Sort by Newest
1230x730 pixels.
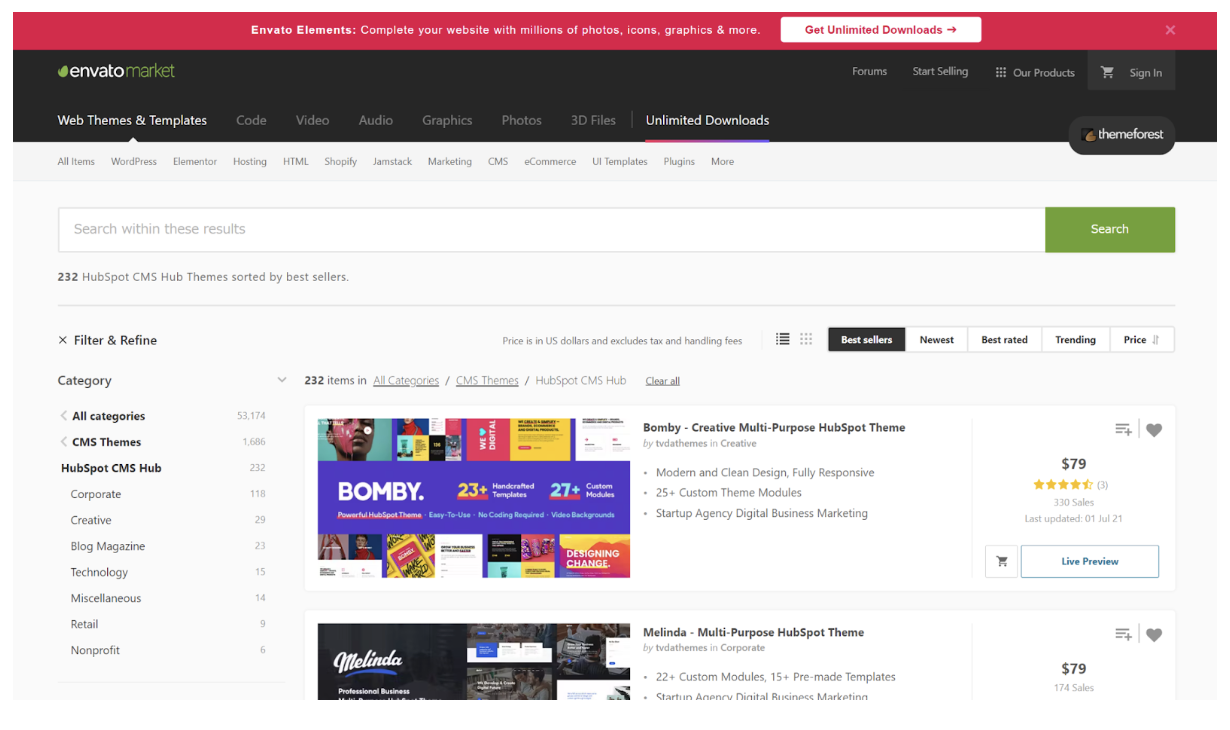(x=937, y=340)
